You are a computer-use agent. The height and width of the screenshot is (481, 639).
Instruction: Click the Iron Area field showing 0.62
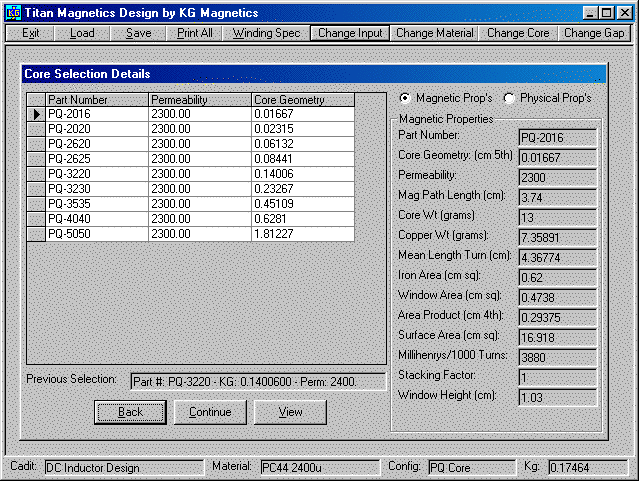(558, 278)
